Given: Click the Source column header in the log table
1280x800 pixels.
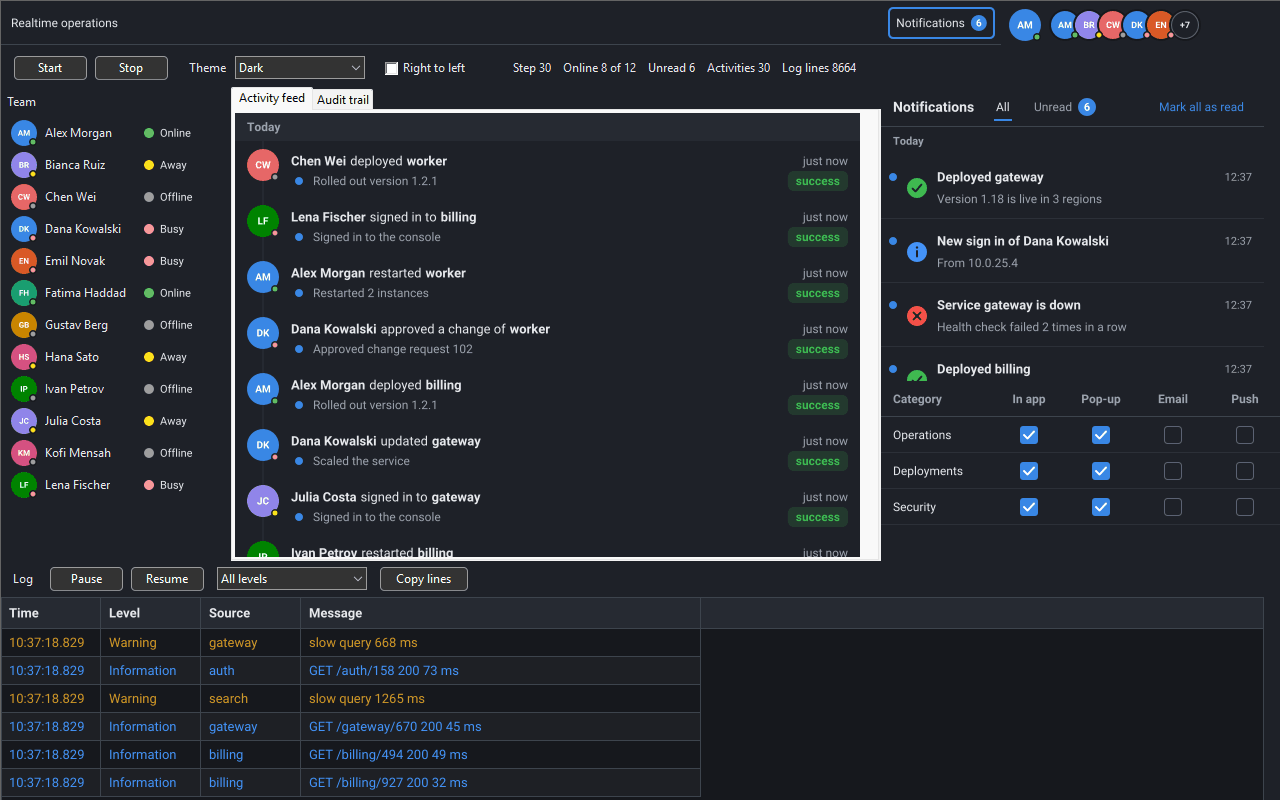Looking at the screenshot, I should 250,613.
